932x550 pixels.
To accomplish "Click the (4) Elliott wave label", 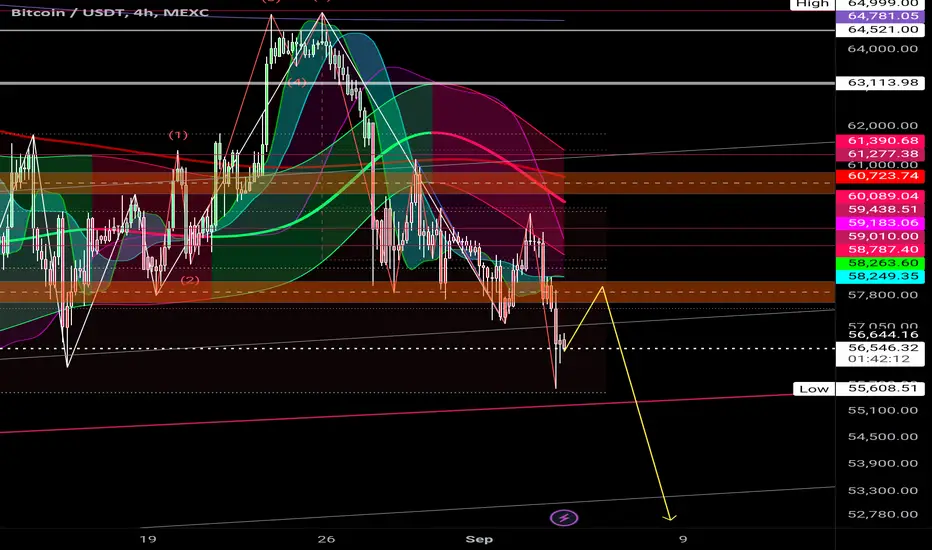I will [297, 83].
